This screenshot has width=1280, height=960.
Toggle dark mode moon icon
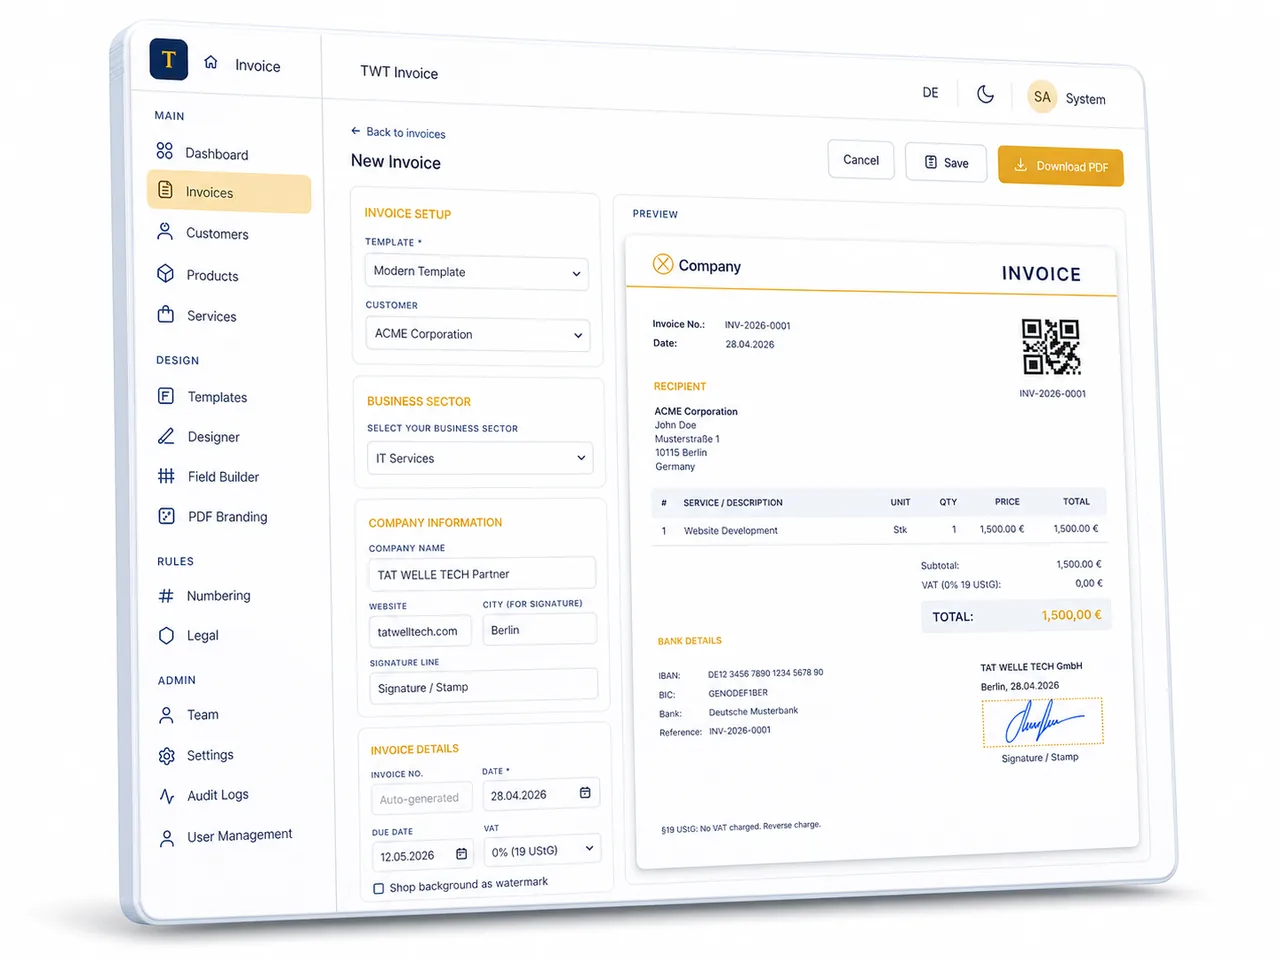point(986,94)
